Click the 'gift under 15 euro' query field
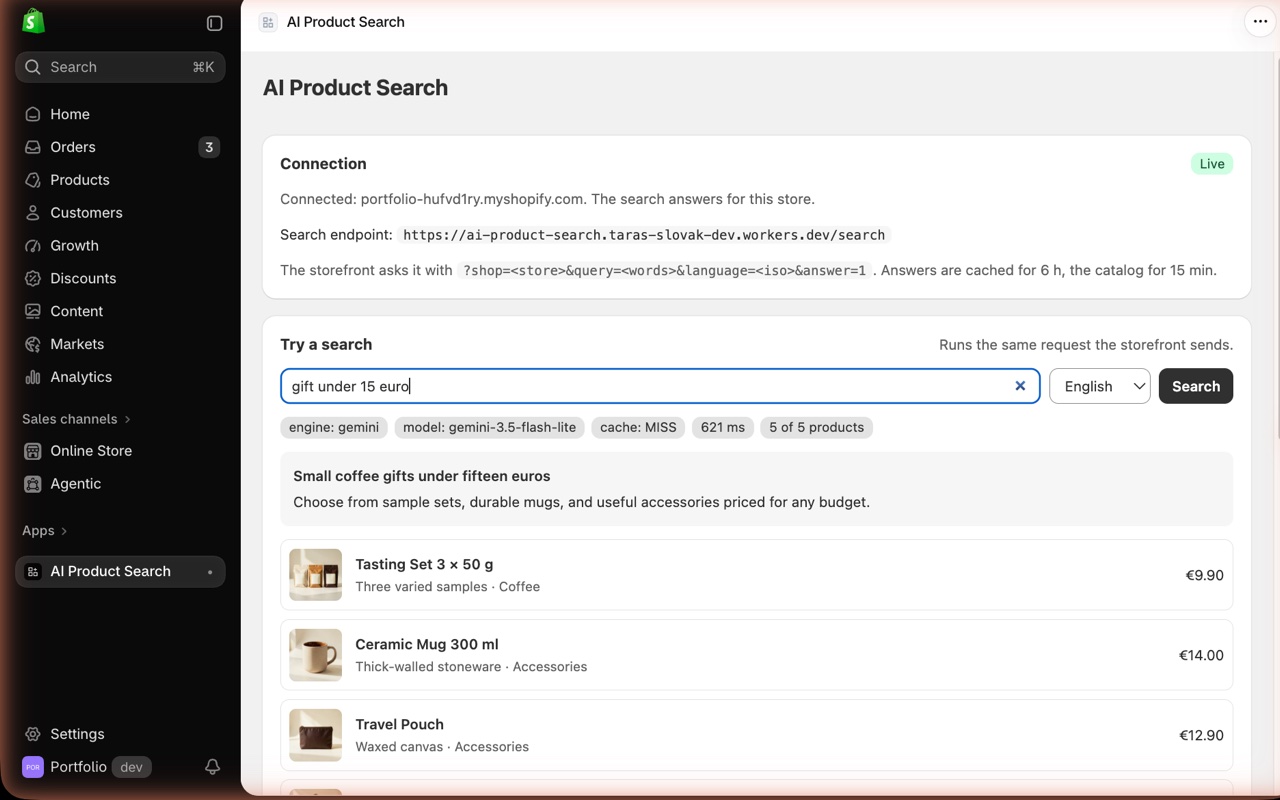Screen dimensions: 1280x800 pos(660,386)
